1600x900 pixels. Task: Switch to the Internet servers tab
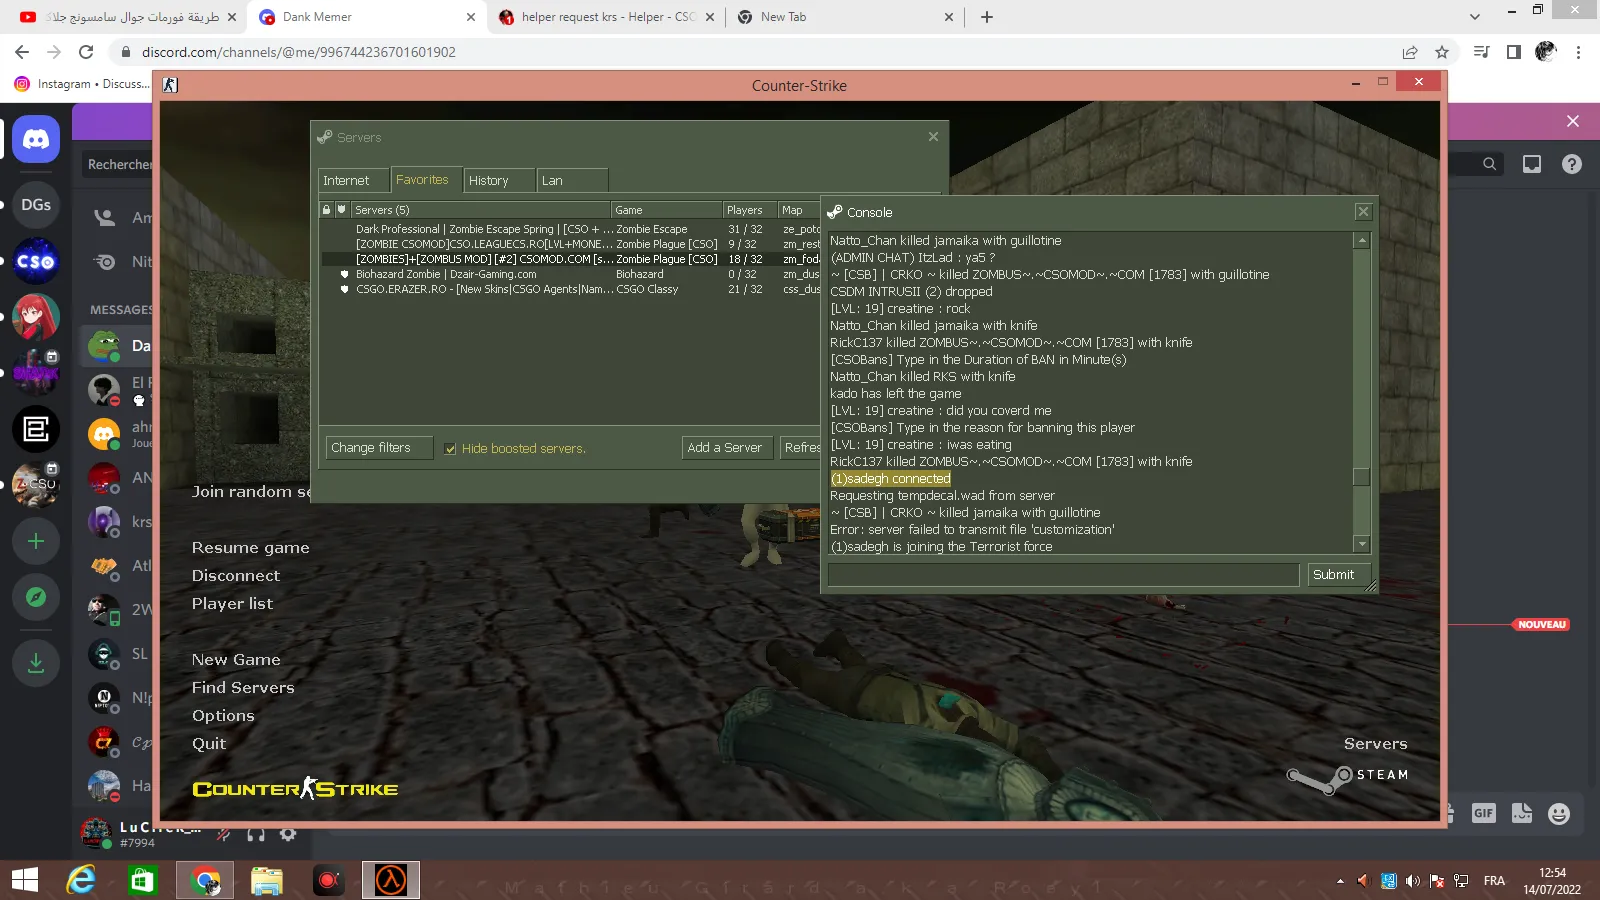point(353,180)
